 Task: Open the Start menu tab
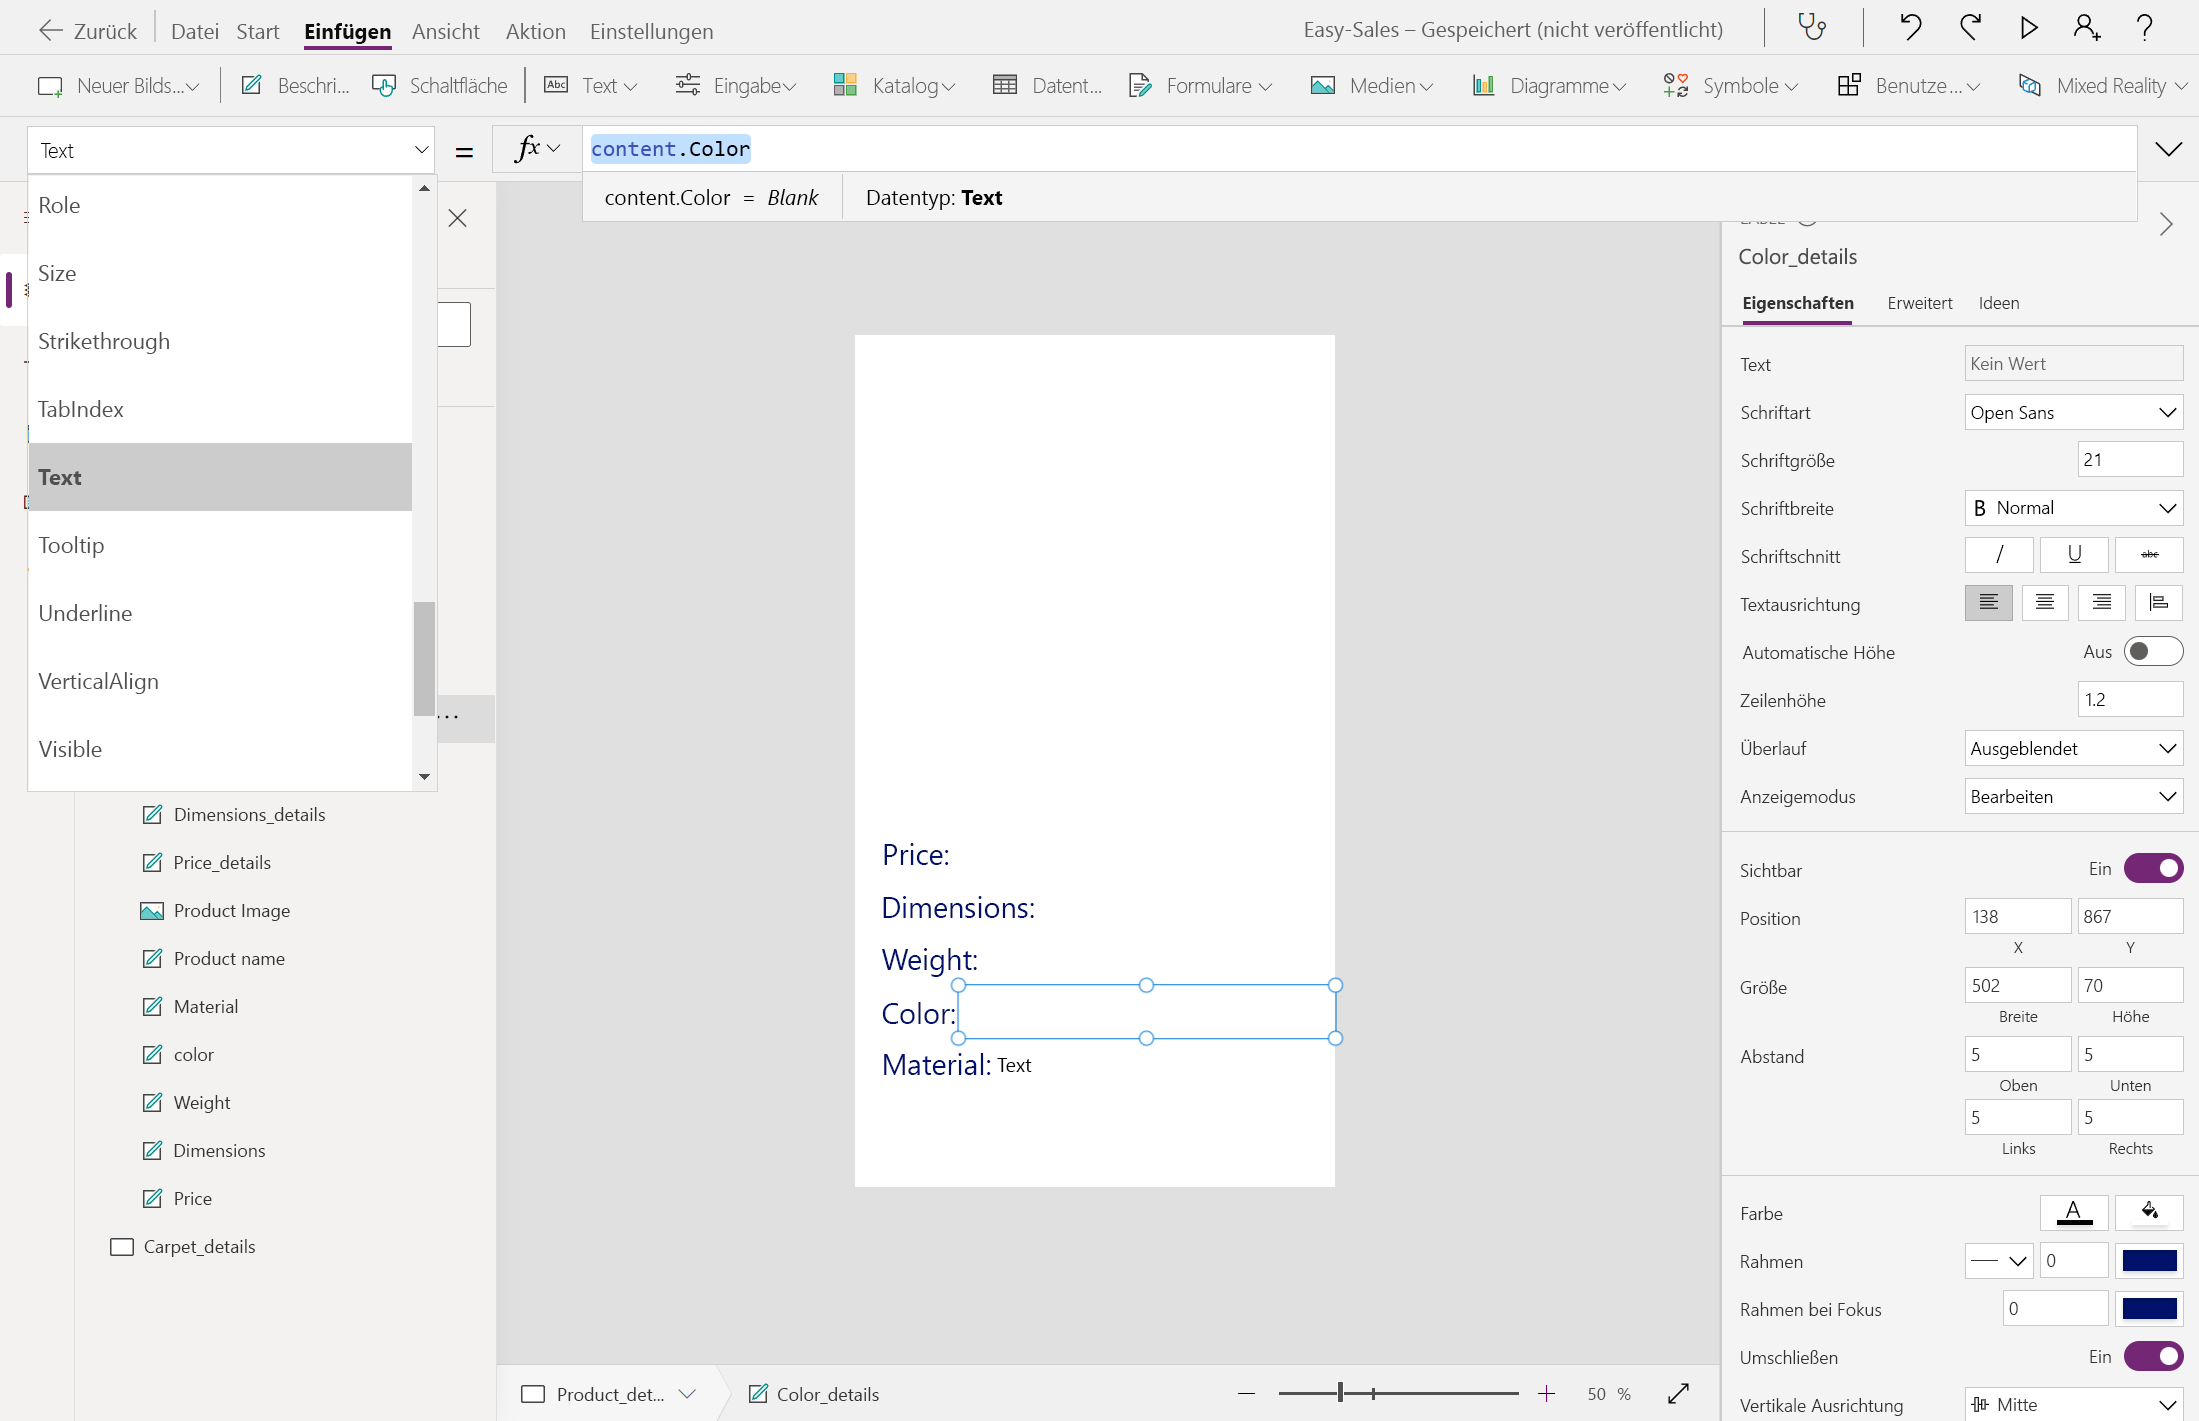pyautogui.click(x=258, y=31)
